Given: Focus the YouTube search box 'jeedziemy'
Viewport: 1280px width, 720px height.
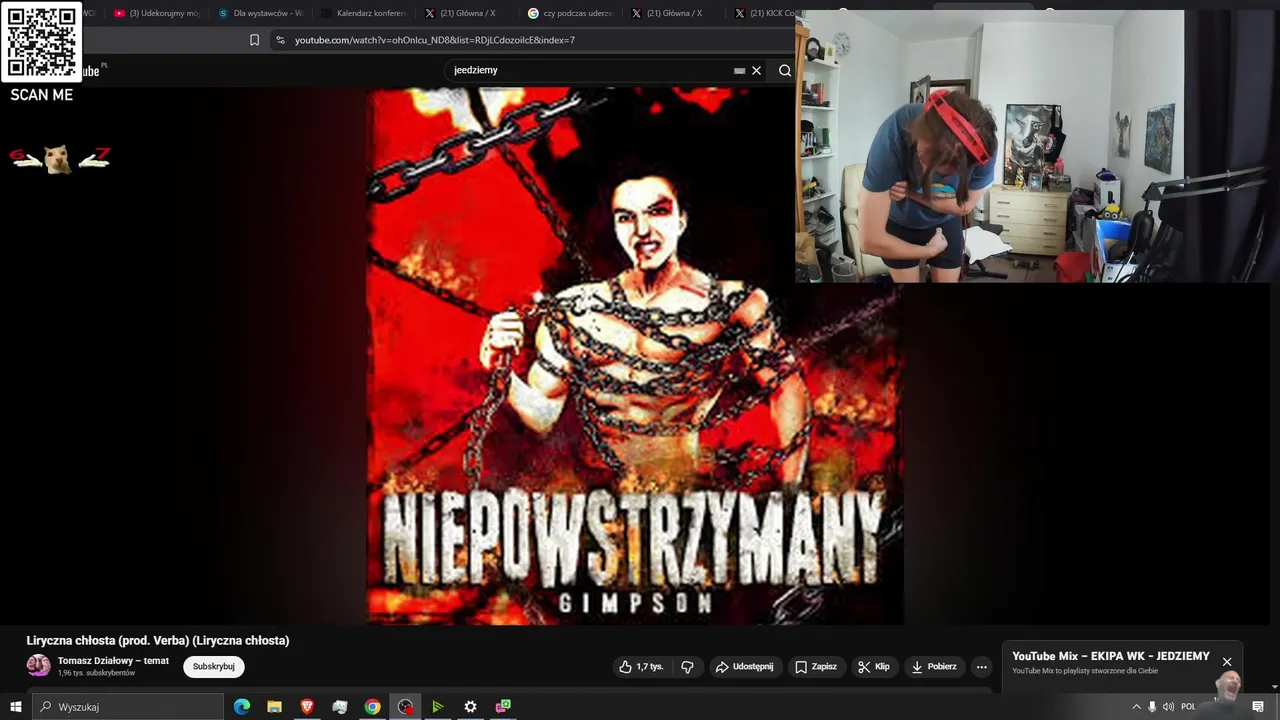Looking at the screenshot, I should 590,70.
